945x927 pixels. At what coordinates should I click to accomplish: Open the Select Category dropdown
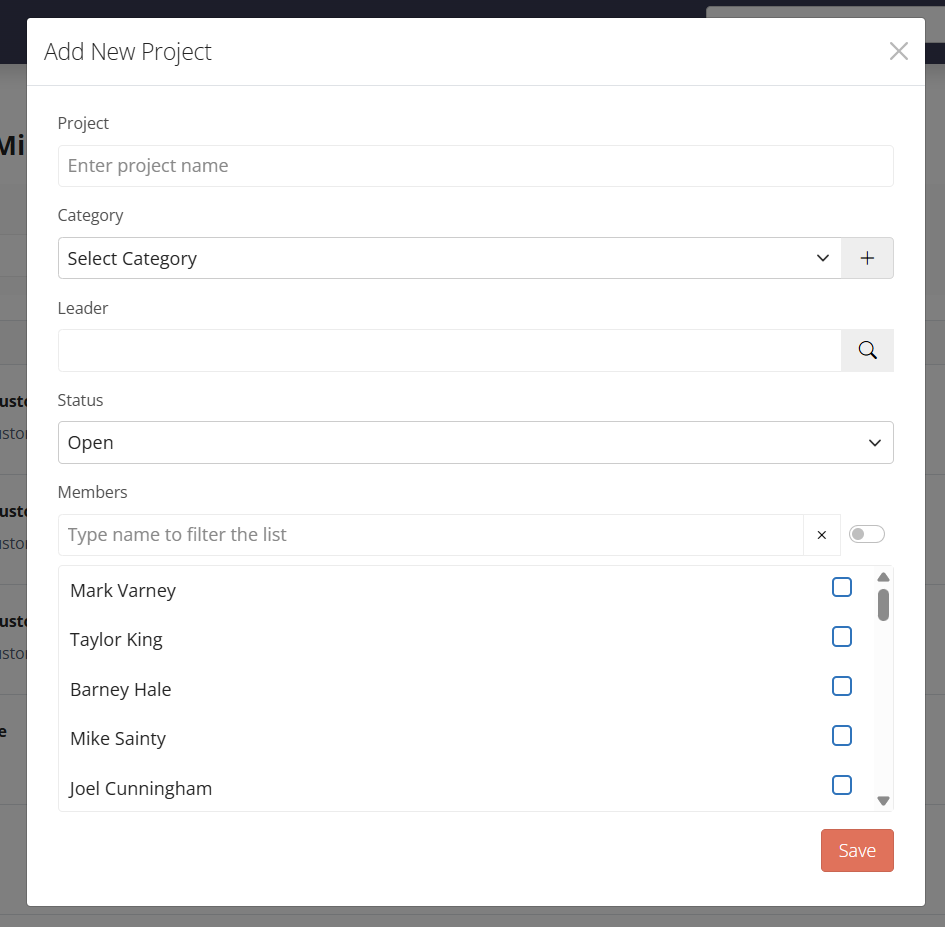point(450,258)
